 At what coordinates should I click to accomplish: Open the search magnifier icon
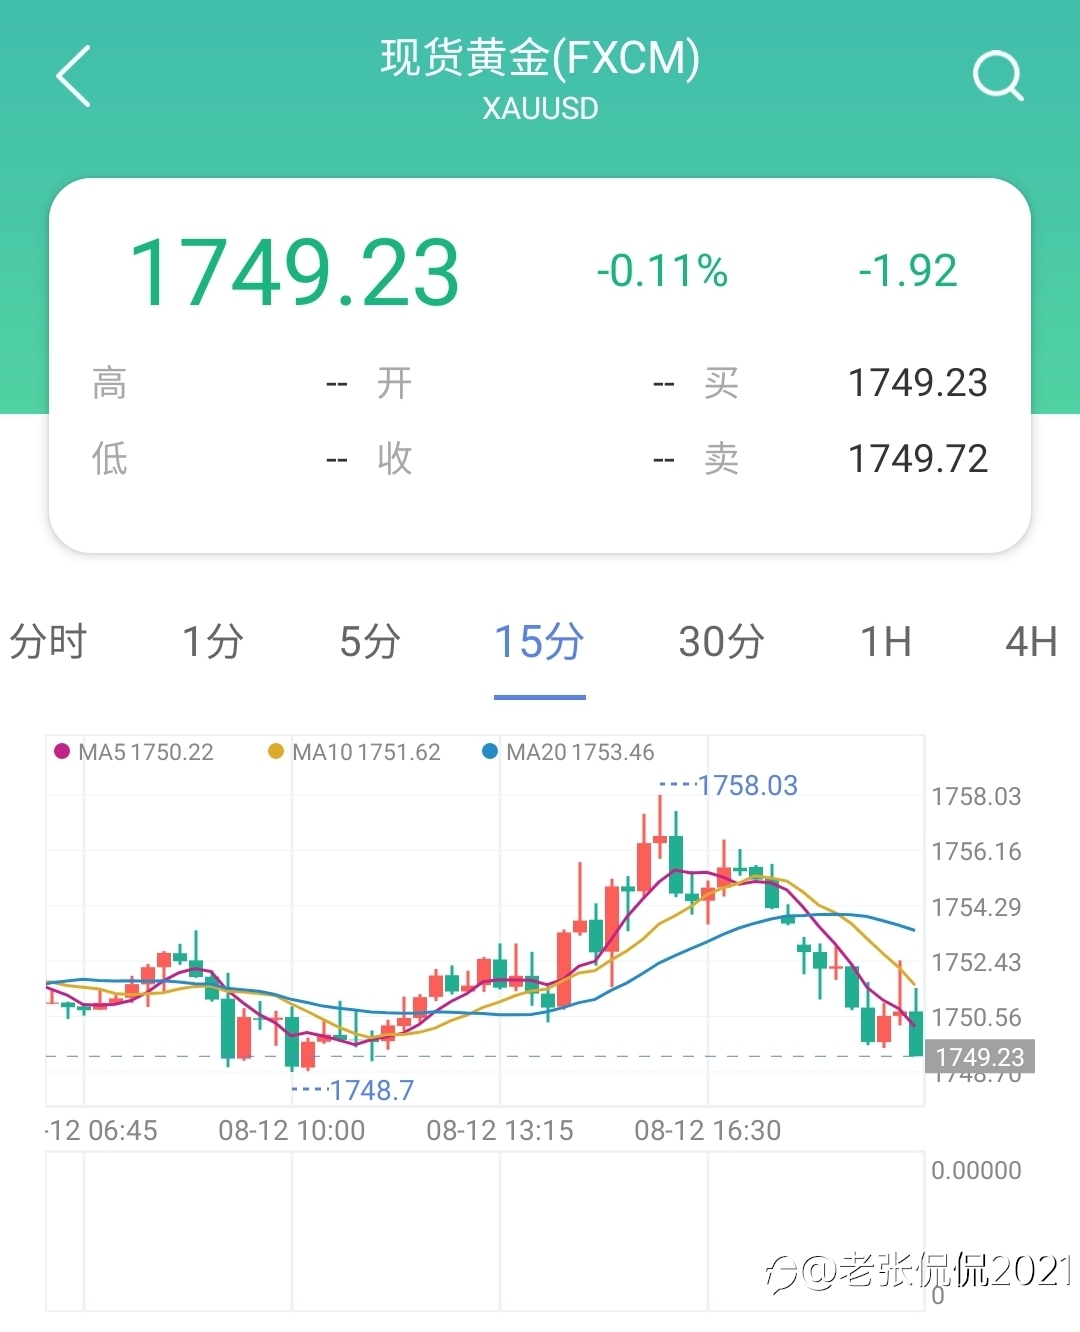tap(998, 76)
